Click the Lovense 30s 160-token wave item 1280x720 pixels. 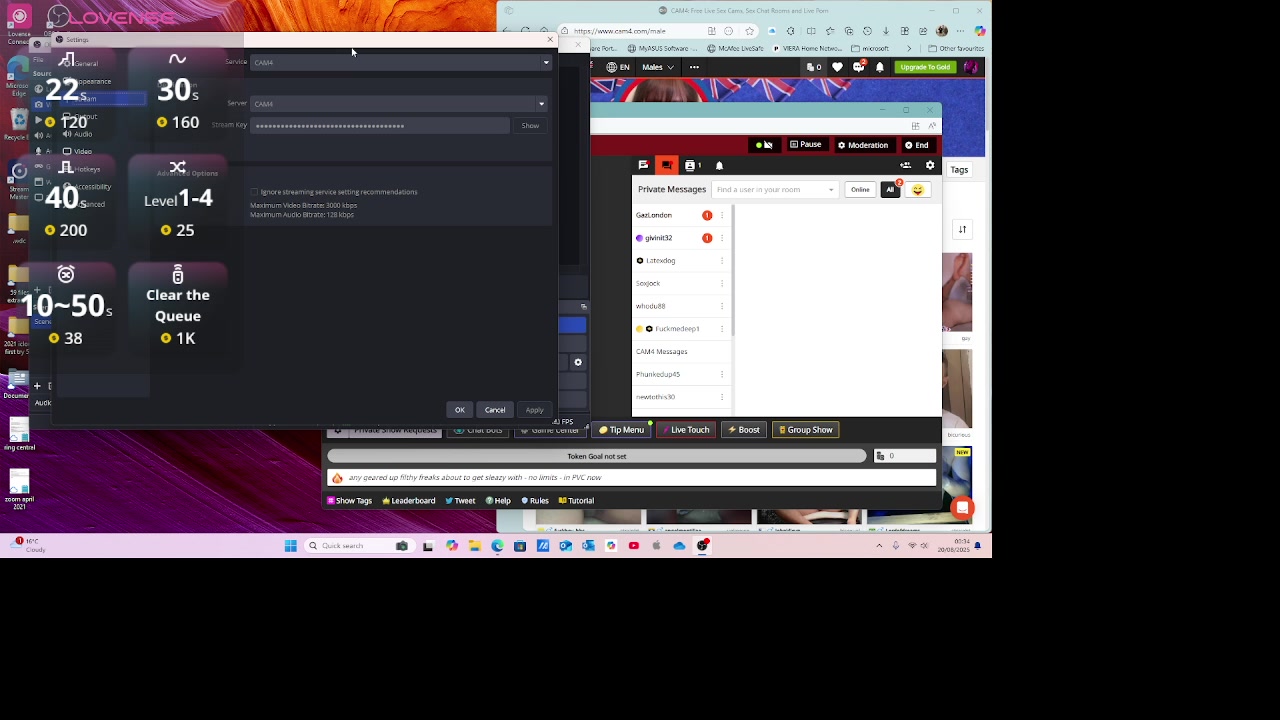[x=178, y=92]
